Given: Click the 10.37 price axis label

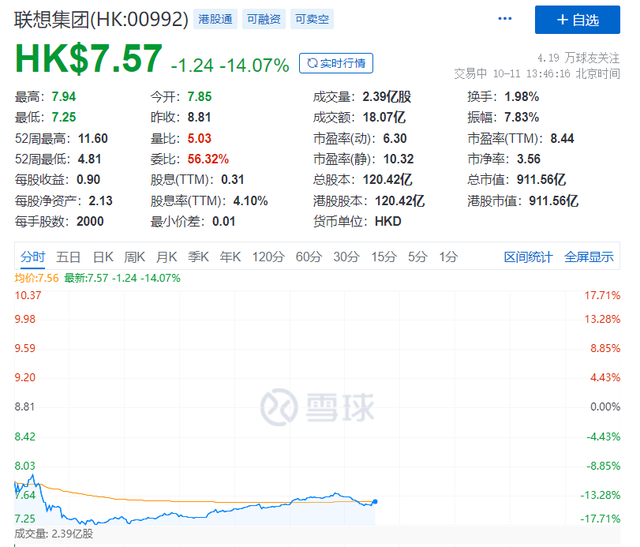Looking at the screenshot, I should click(28, 295).
